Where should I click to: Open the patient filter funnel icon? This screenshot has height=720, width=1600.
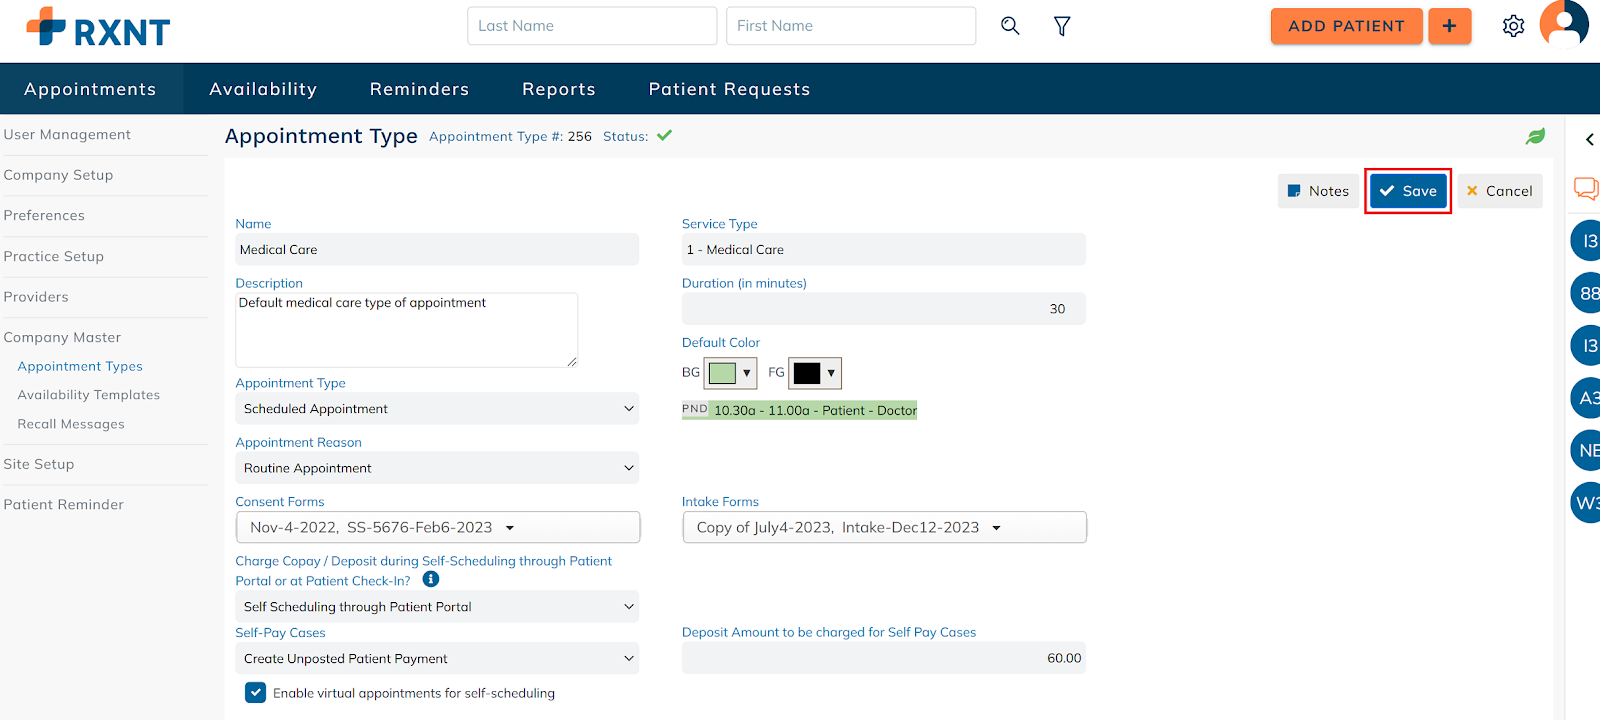[1062, 26]
